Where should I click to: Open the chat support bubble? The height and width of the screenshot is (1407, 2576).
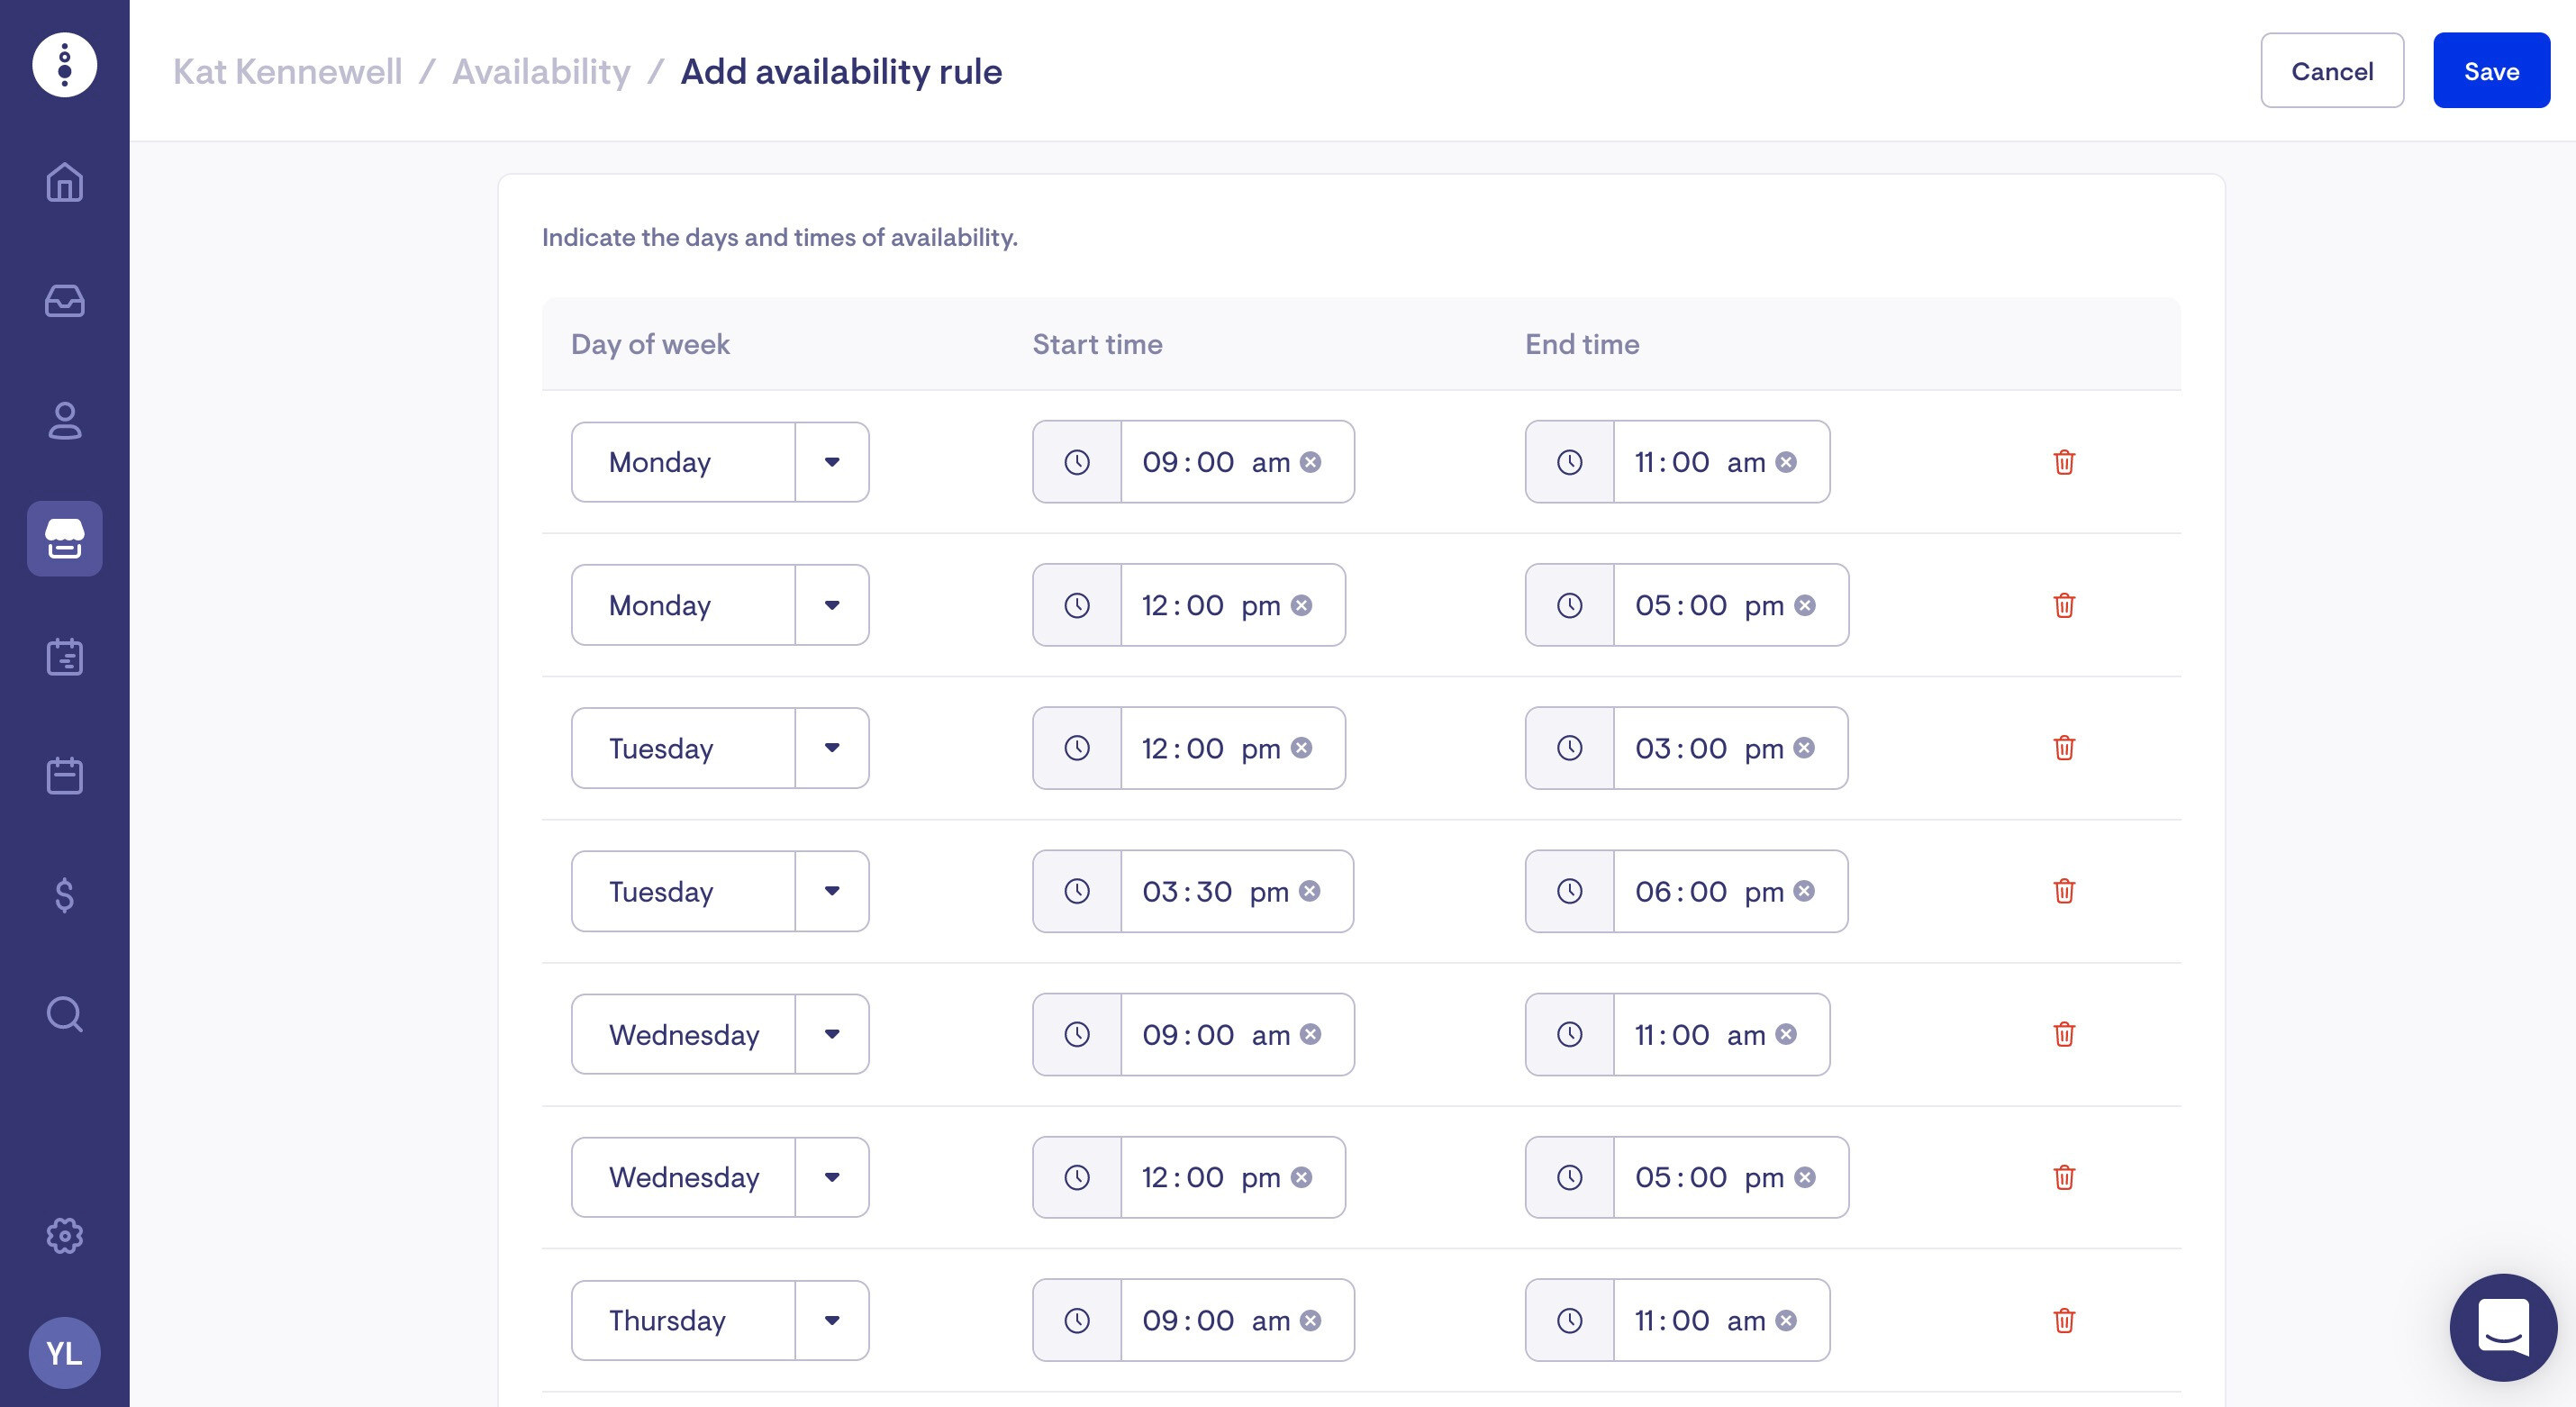[2502, 1327]
